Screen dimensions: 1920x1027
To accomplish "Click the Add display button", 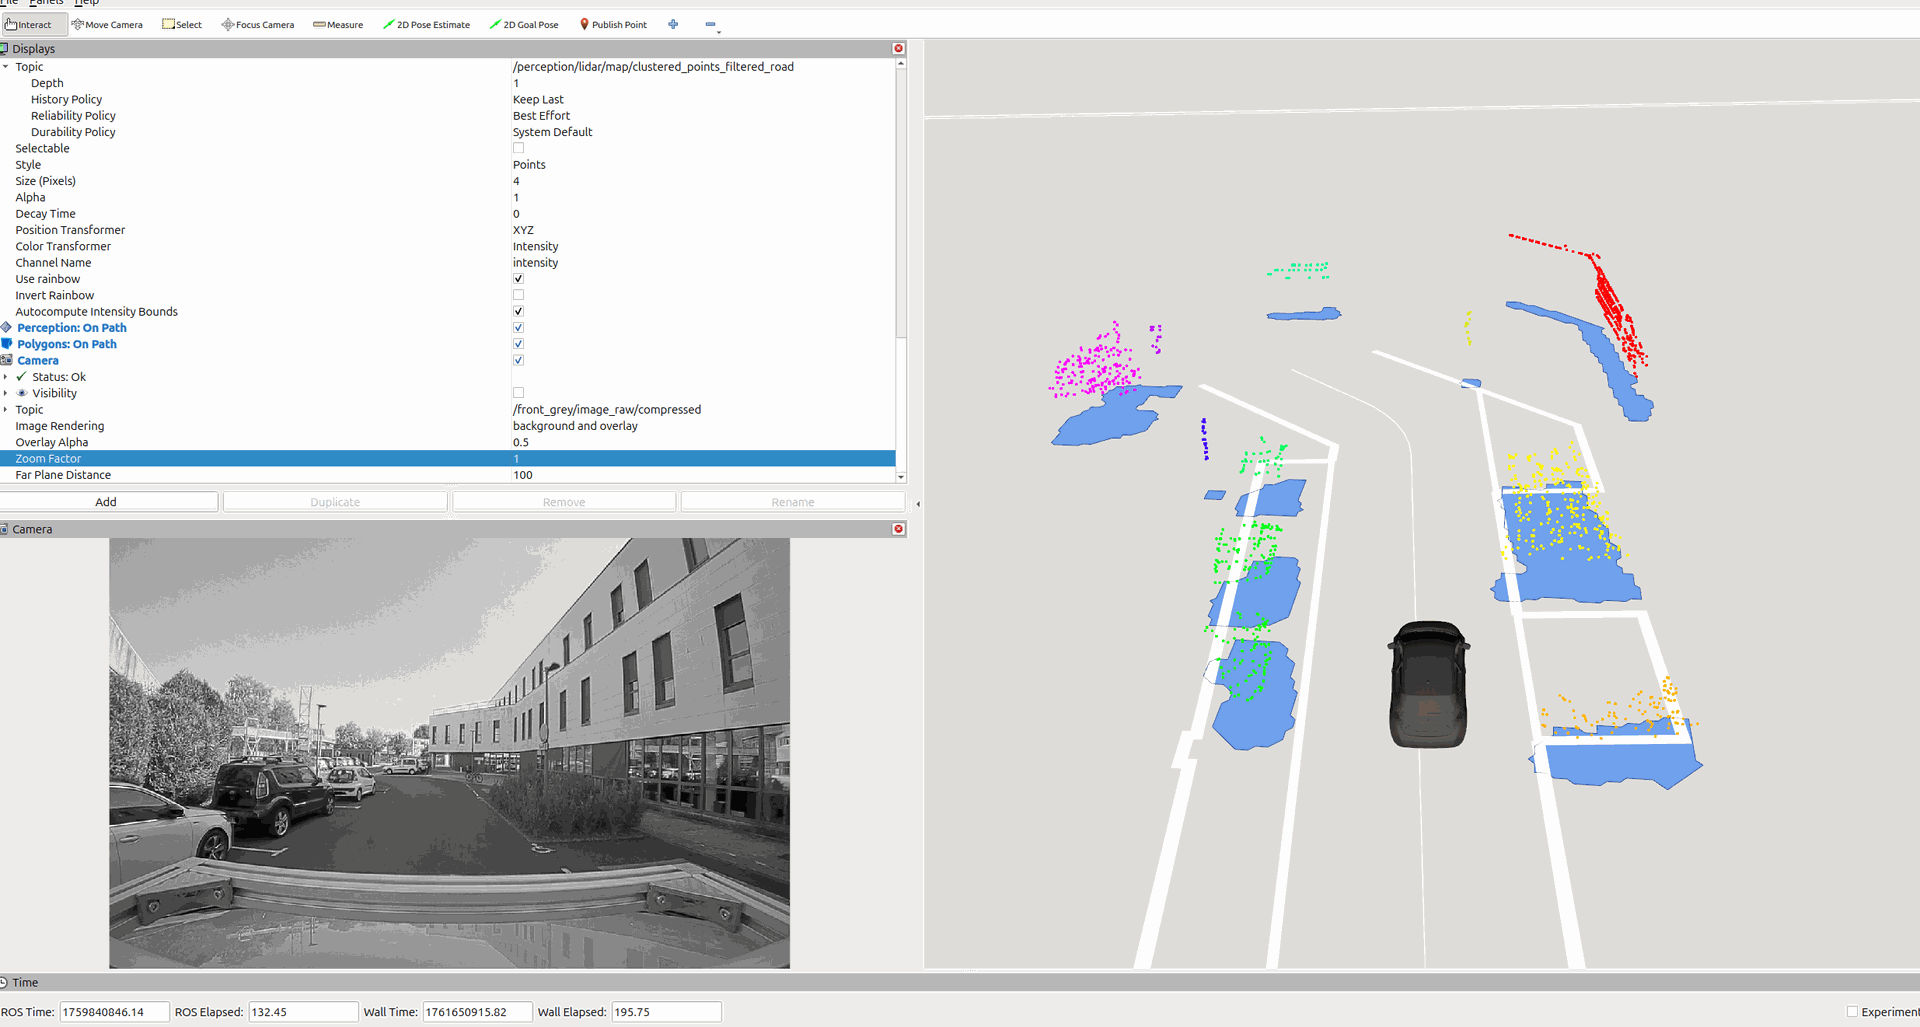I will pos(108,502).
